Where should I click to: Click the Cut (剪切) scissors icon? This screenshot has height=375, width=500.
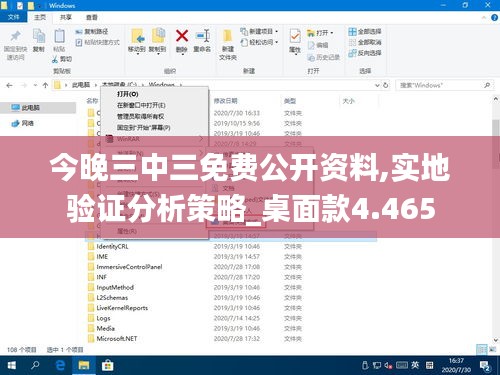55,59
